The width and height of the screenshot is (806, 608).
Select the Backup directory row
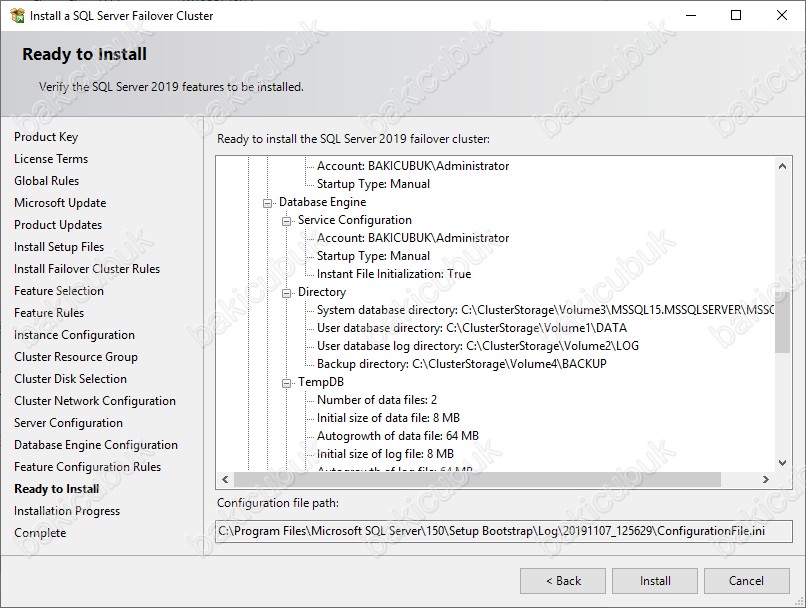click(462, 364)
